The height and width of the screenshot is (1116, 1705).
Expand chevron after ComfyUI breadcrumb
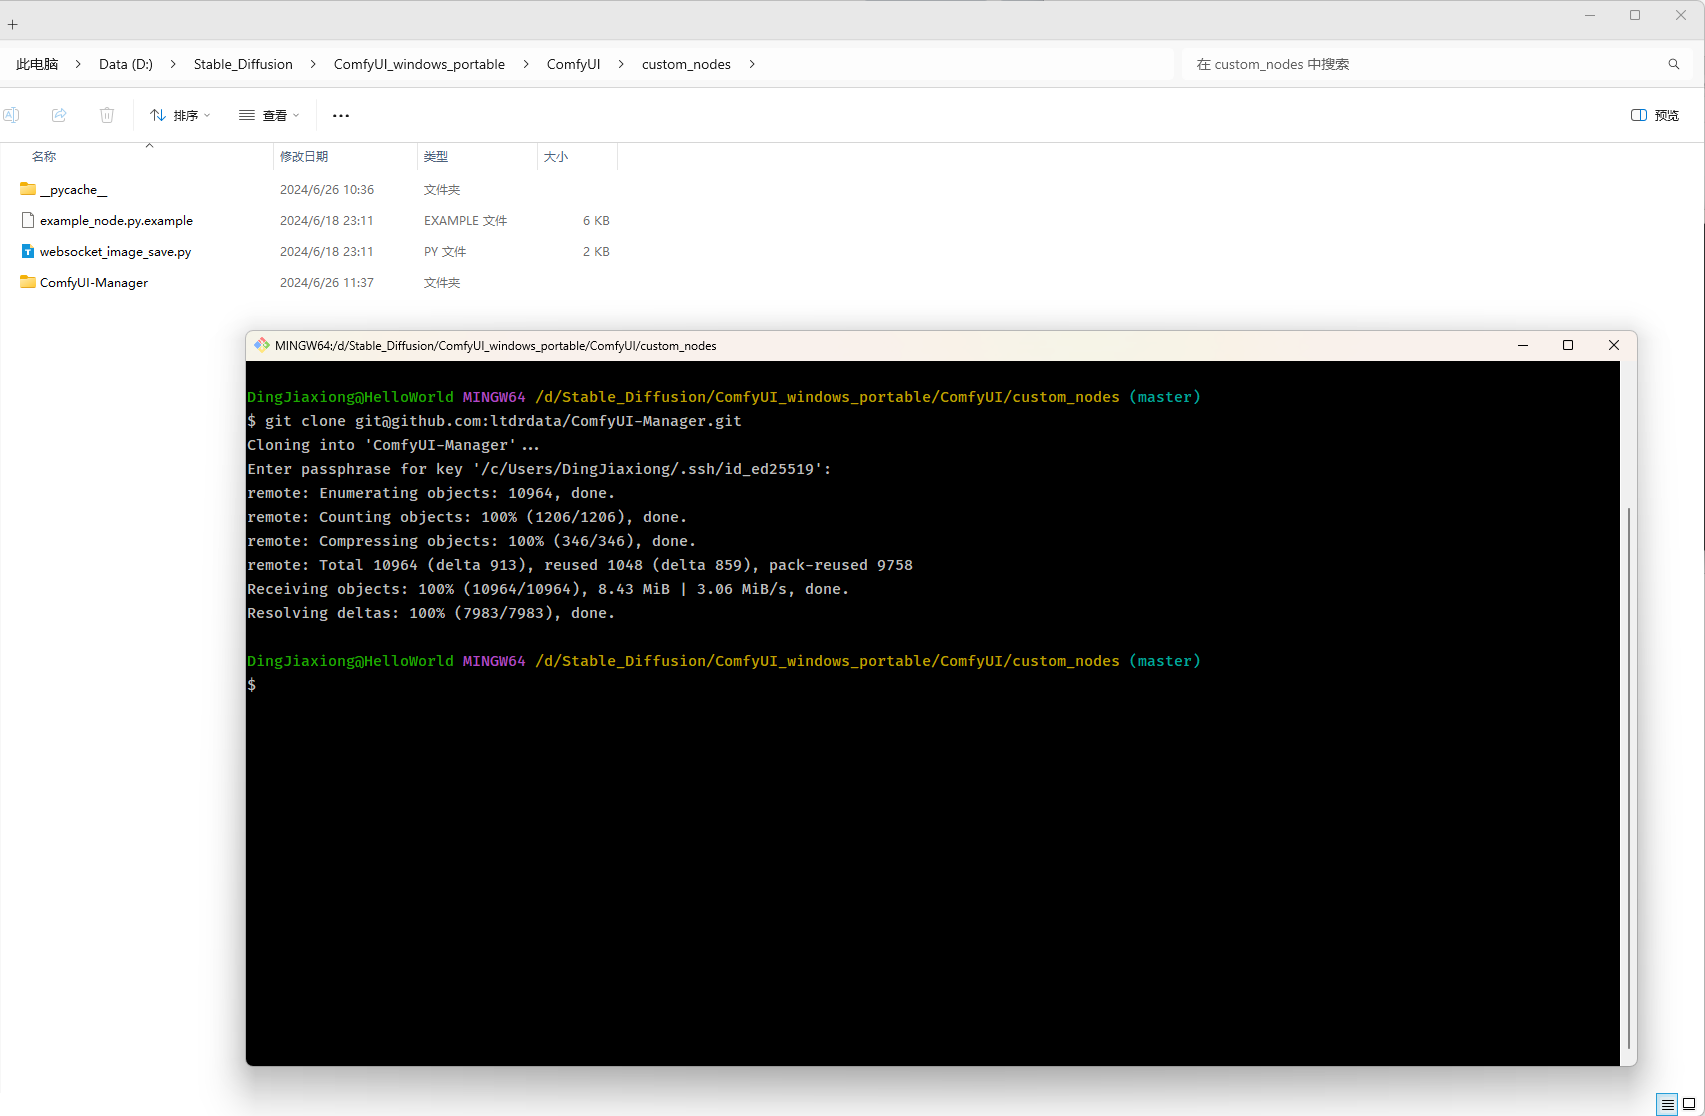[621, 64]
